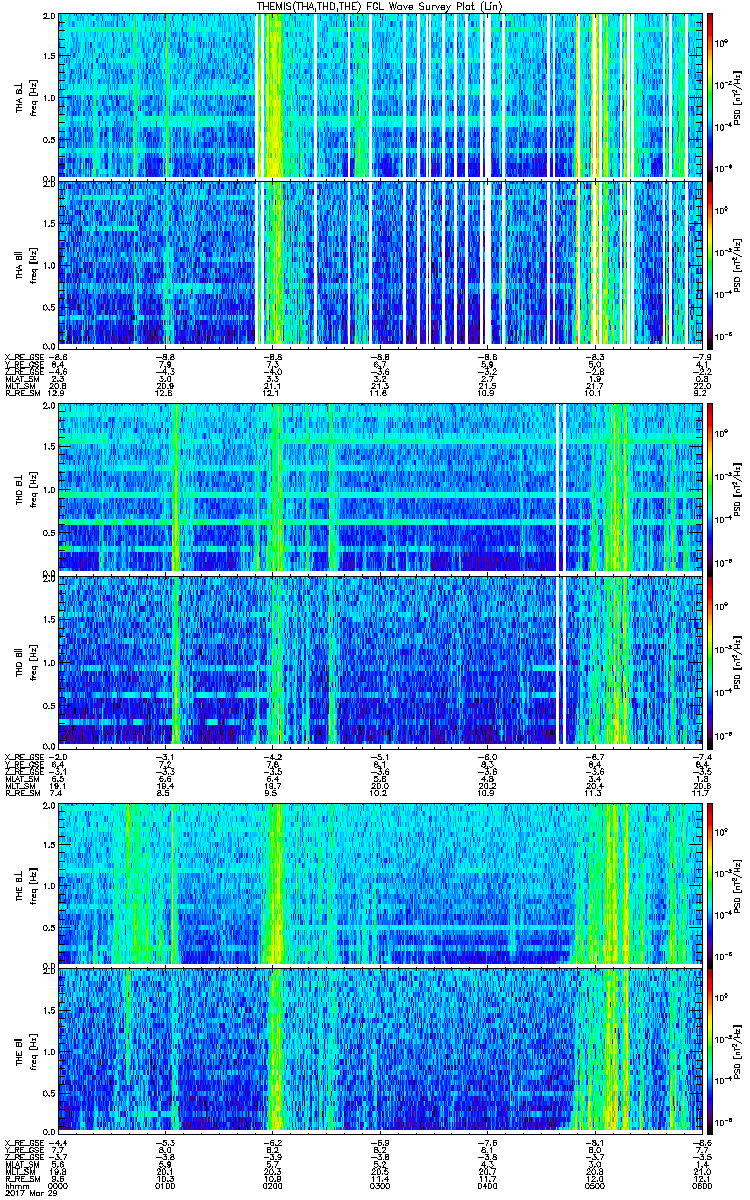
Task: Click the 'hhmm' time-format label
Action: point(15,1184)
